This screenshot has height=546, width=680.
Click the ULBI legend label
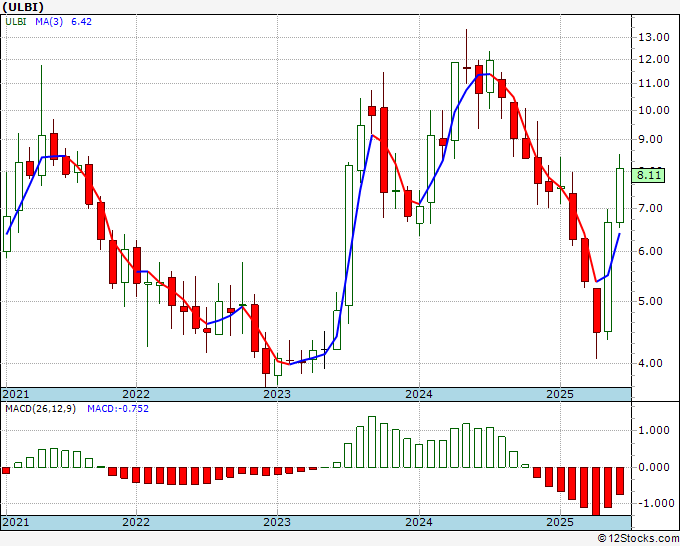pos(16,22)
